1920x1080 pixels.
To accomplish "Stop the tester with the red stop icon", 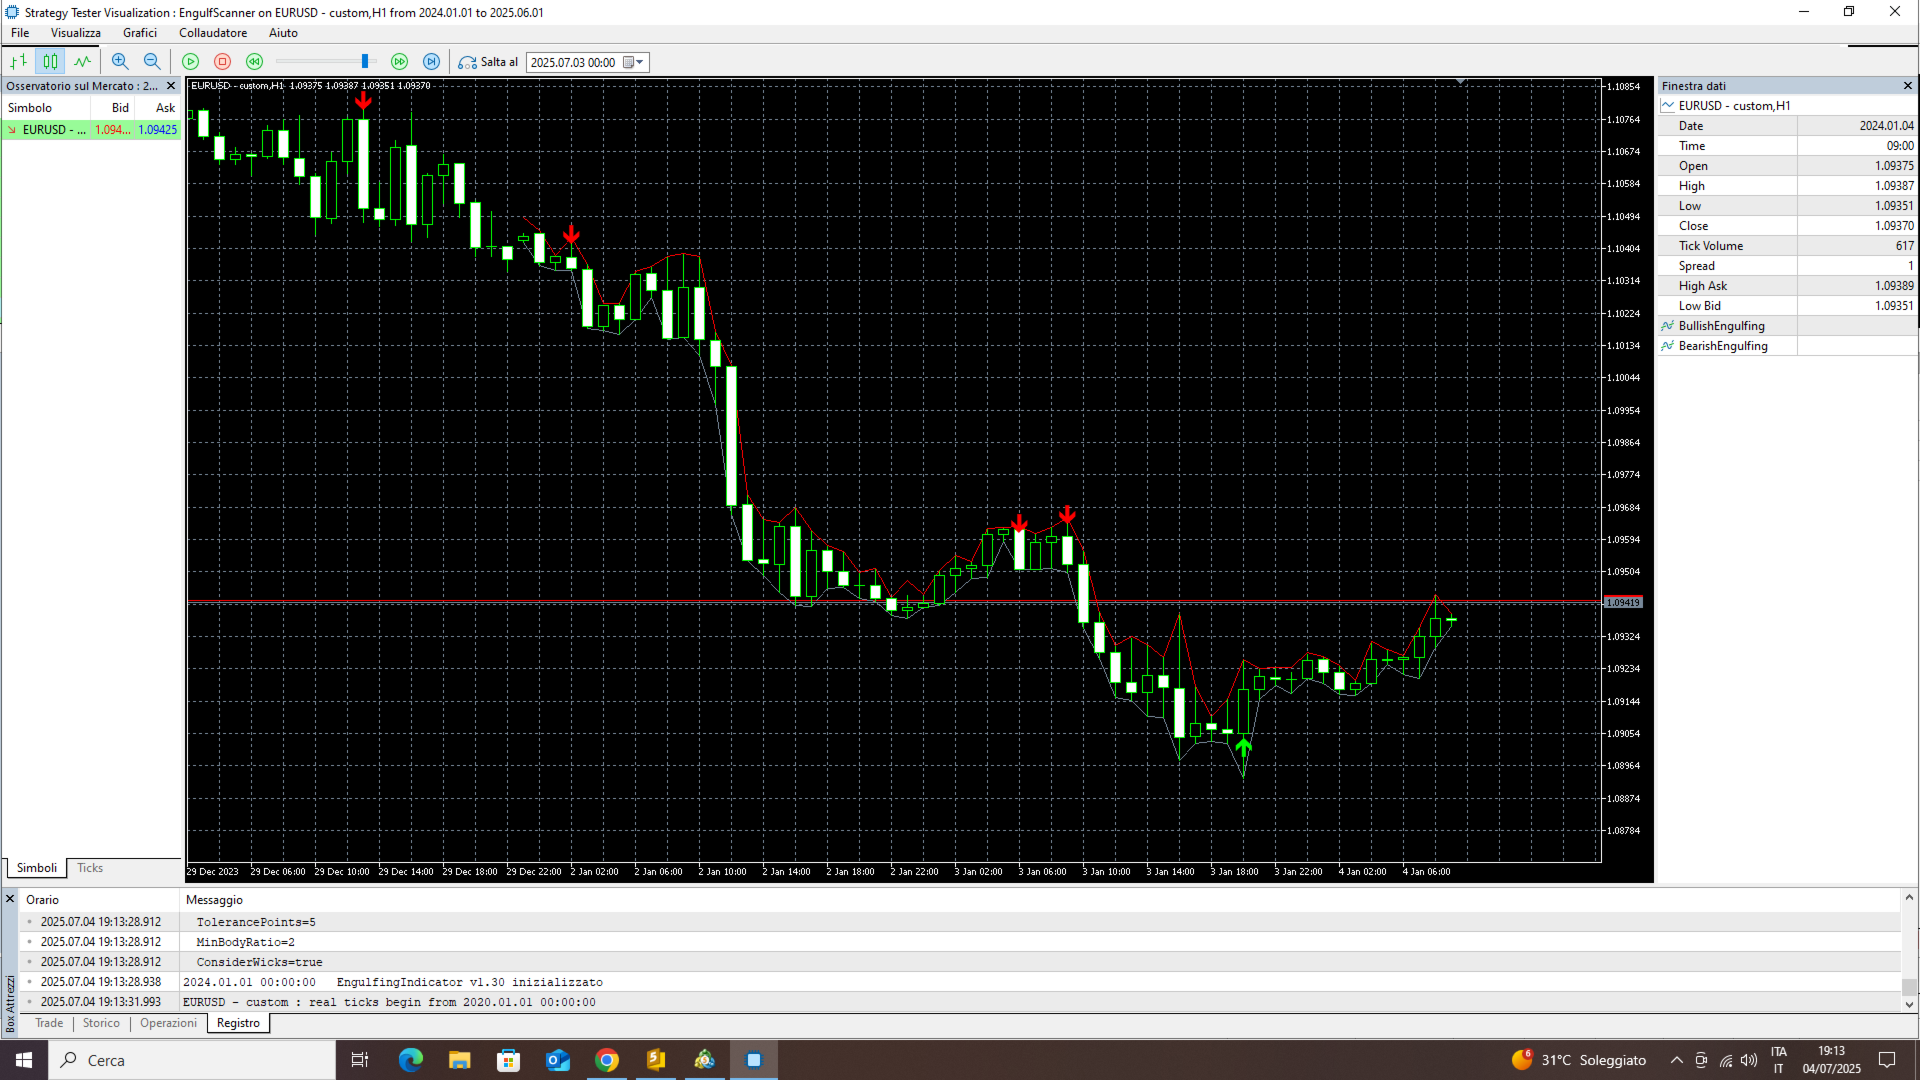I will 222,61.
